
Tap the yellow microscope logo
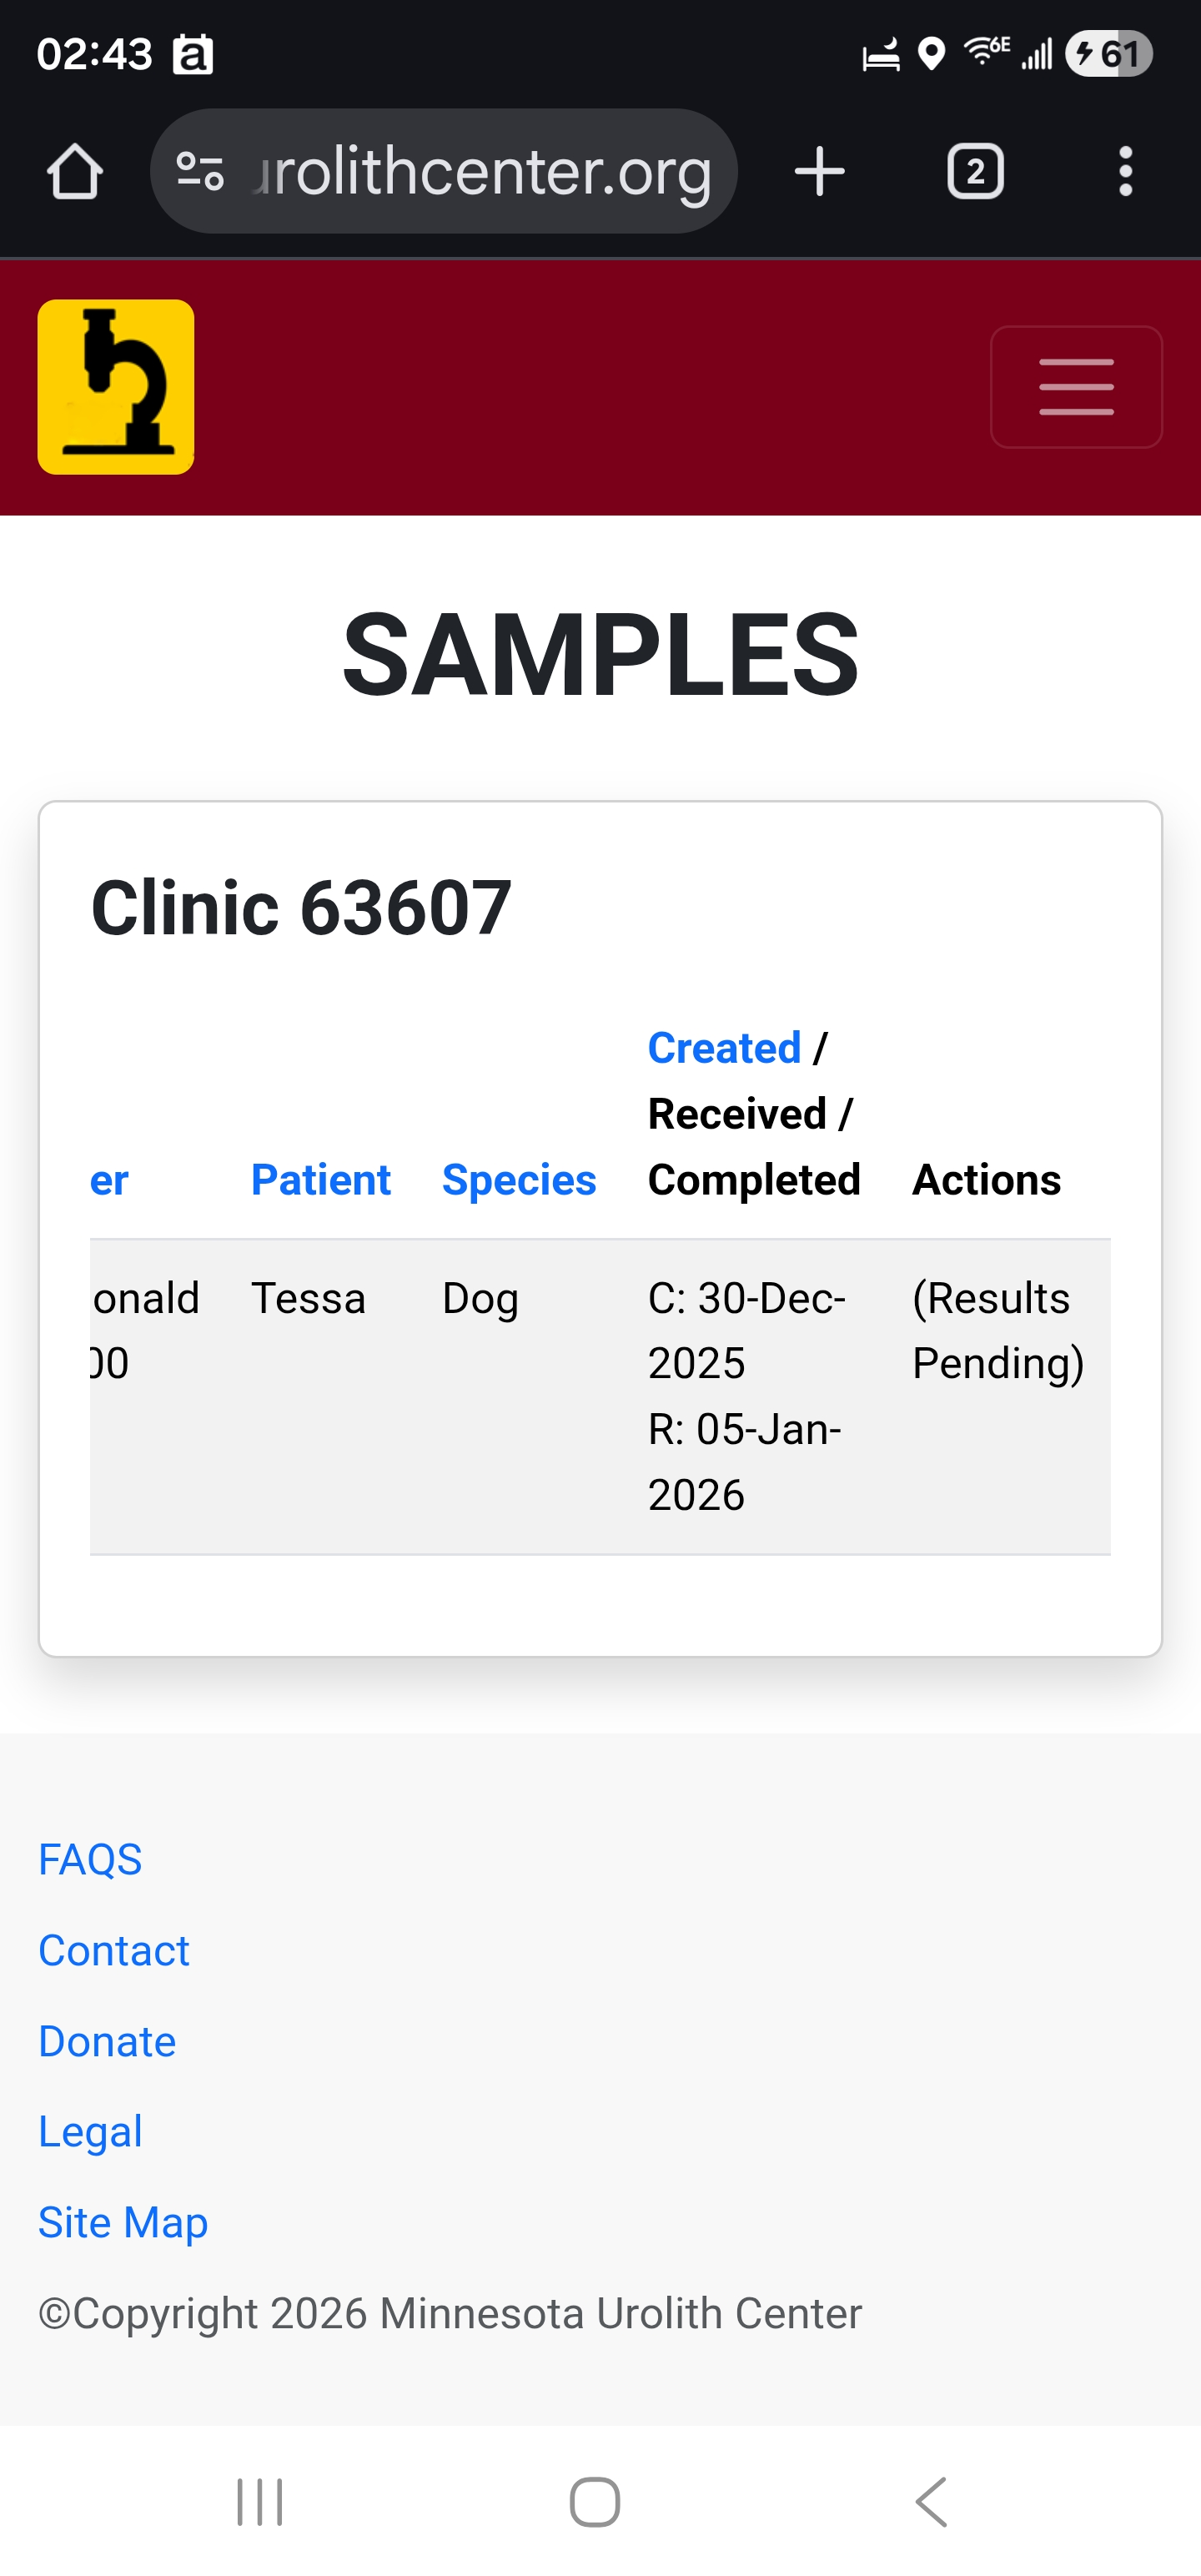[x=116, y=387]
